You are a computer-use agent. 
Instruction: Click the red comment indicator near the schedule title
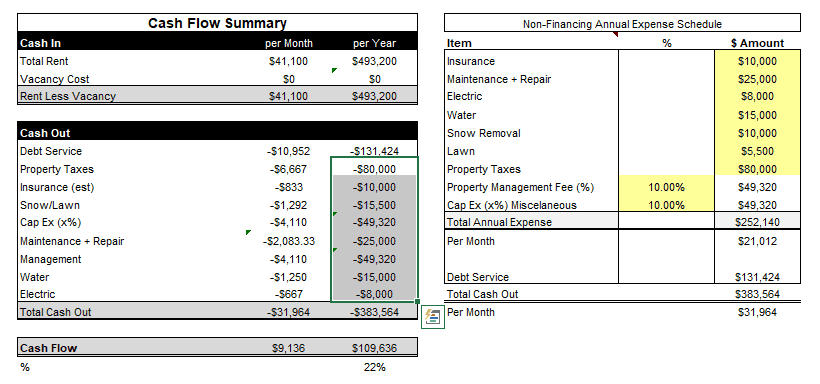[x=616, y=34]
